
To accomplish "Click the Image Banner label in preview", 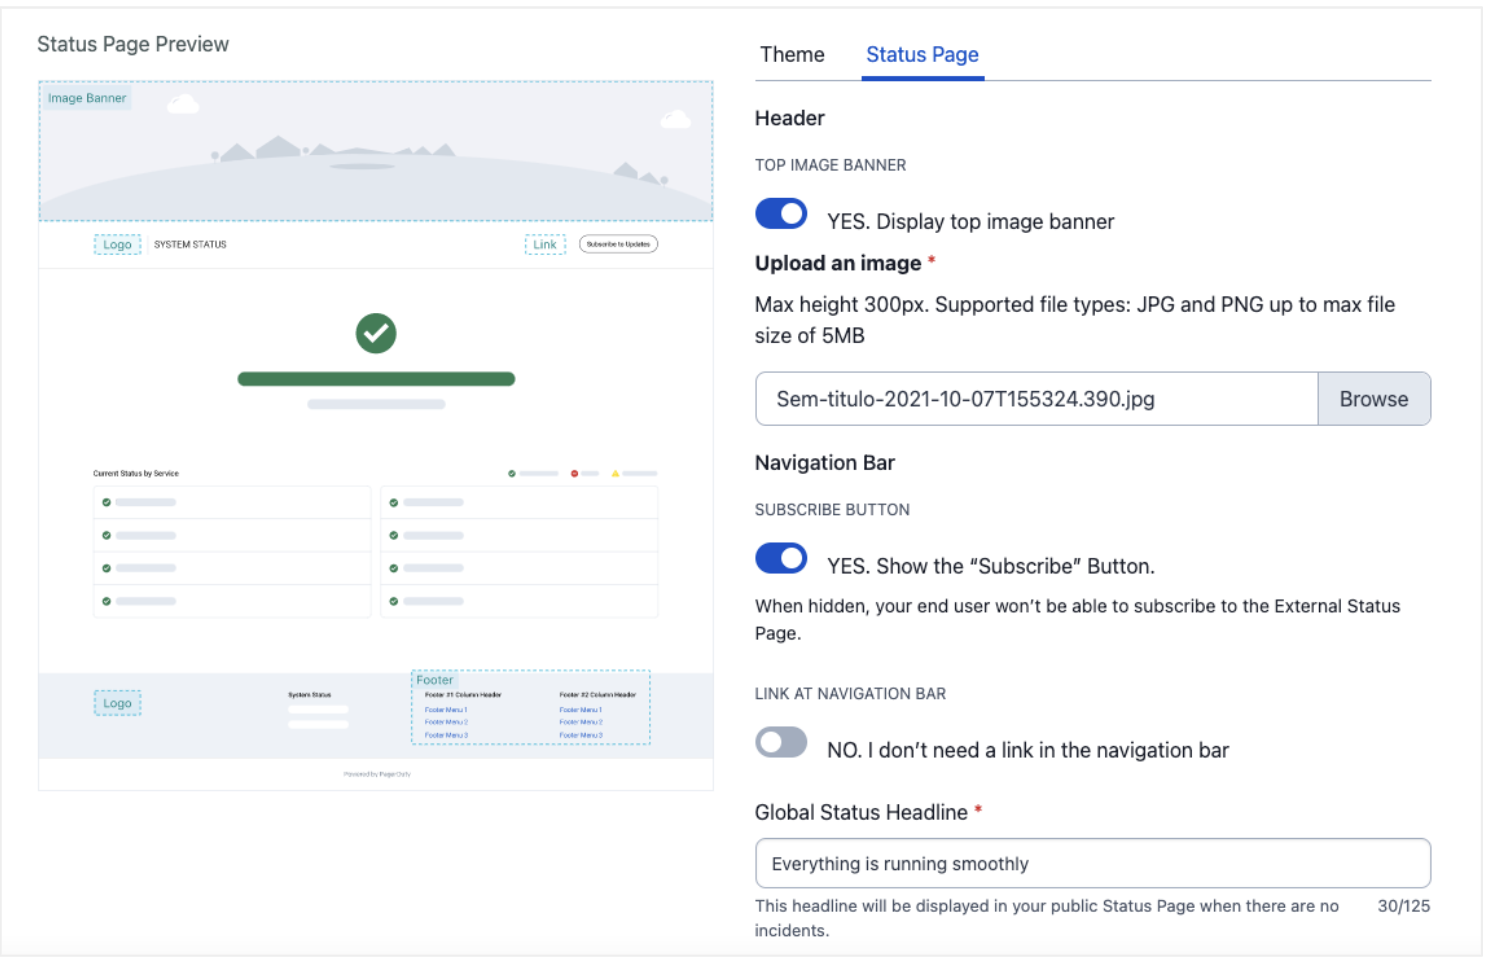I will point(87,98).
